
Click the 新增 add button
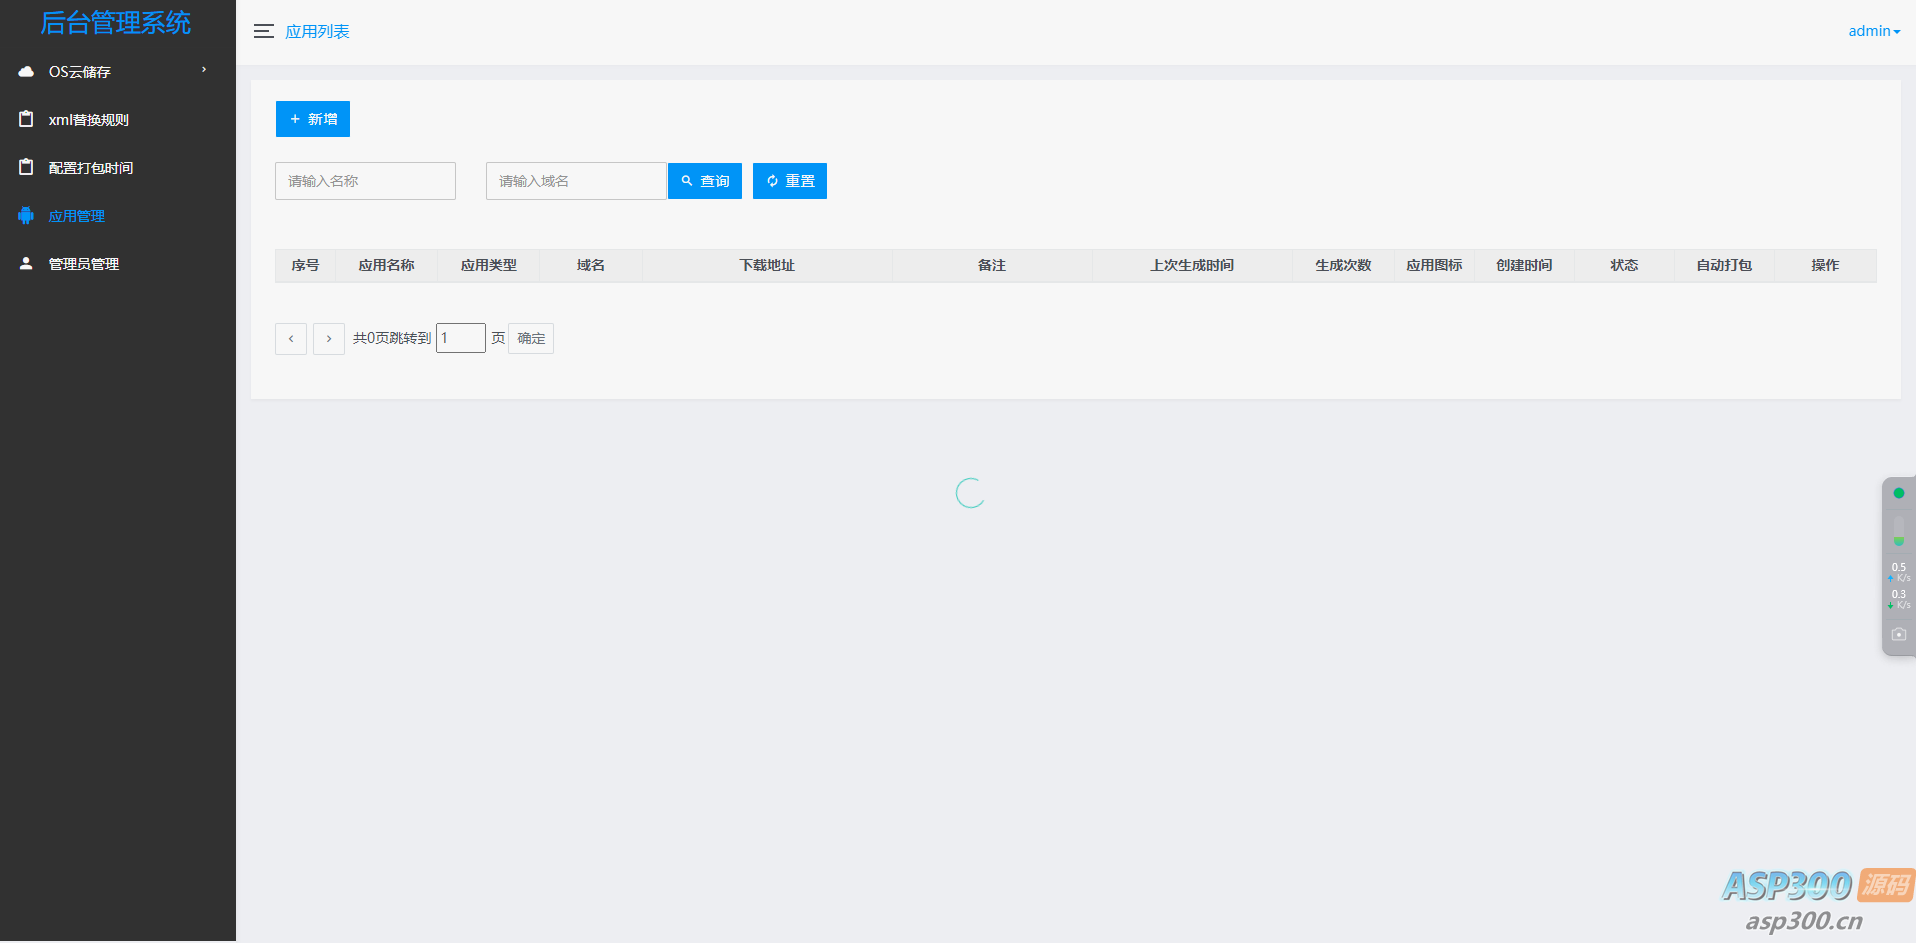pos(313,119)
